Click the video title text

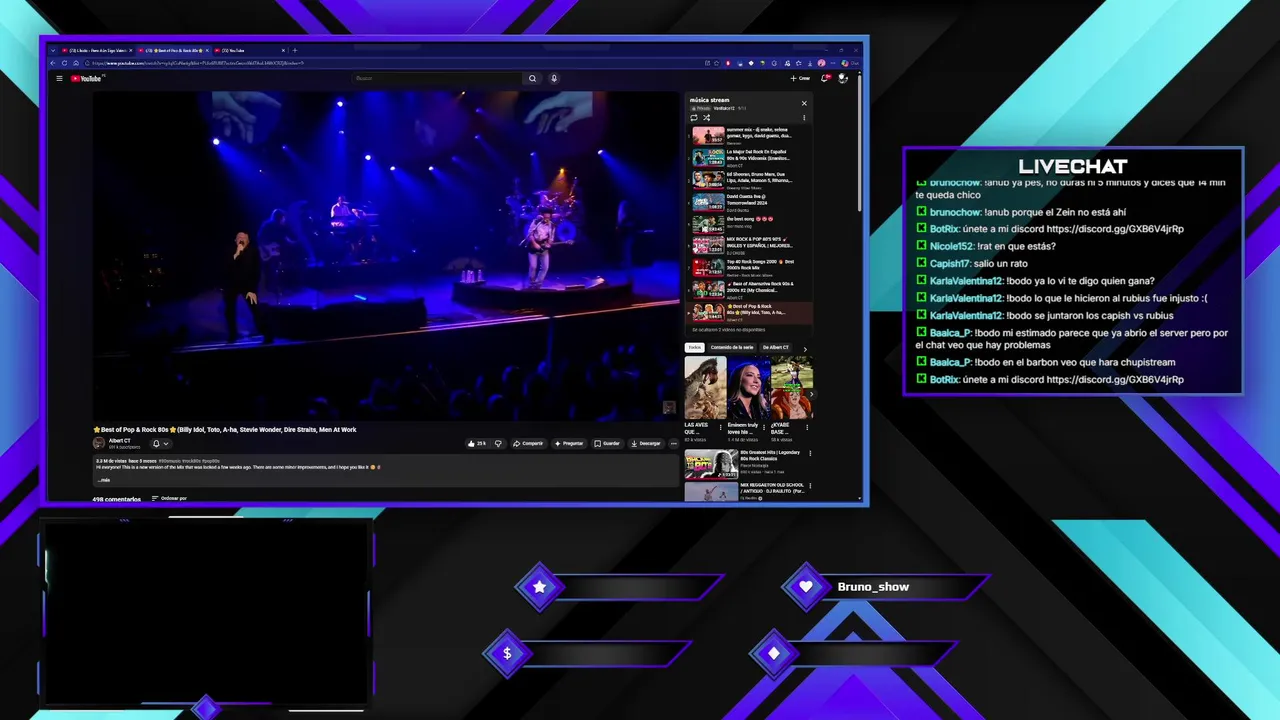point(225,429)
